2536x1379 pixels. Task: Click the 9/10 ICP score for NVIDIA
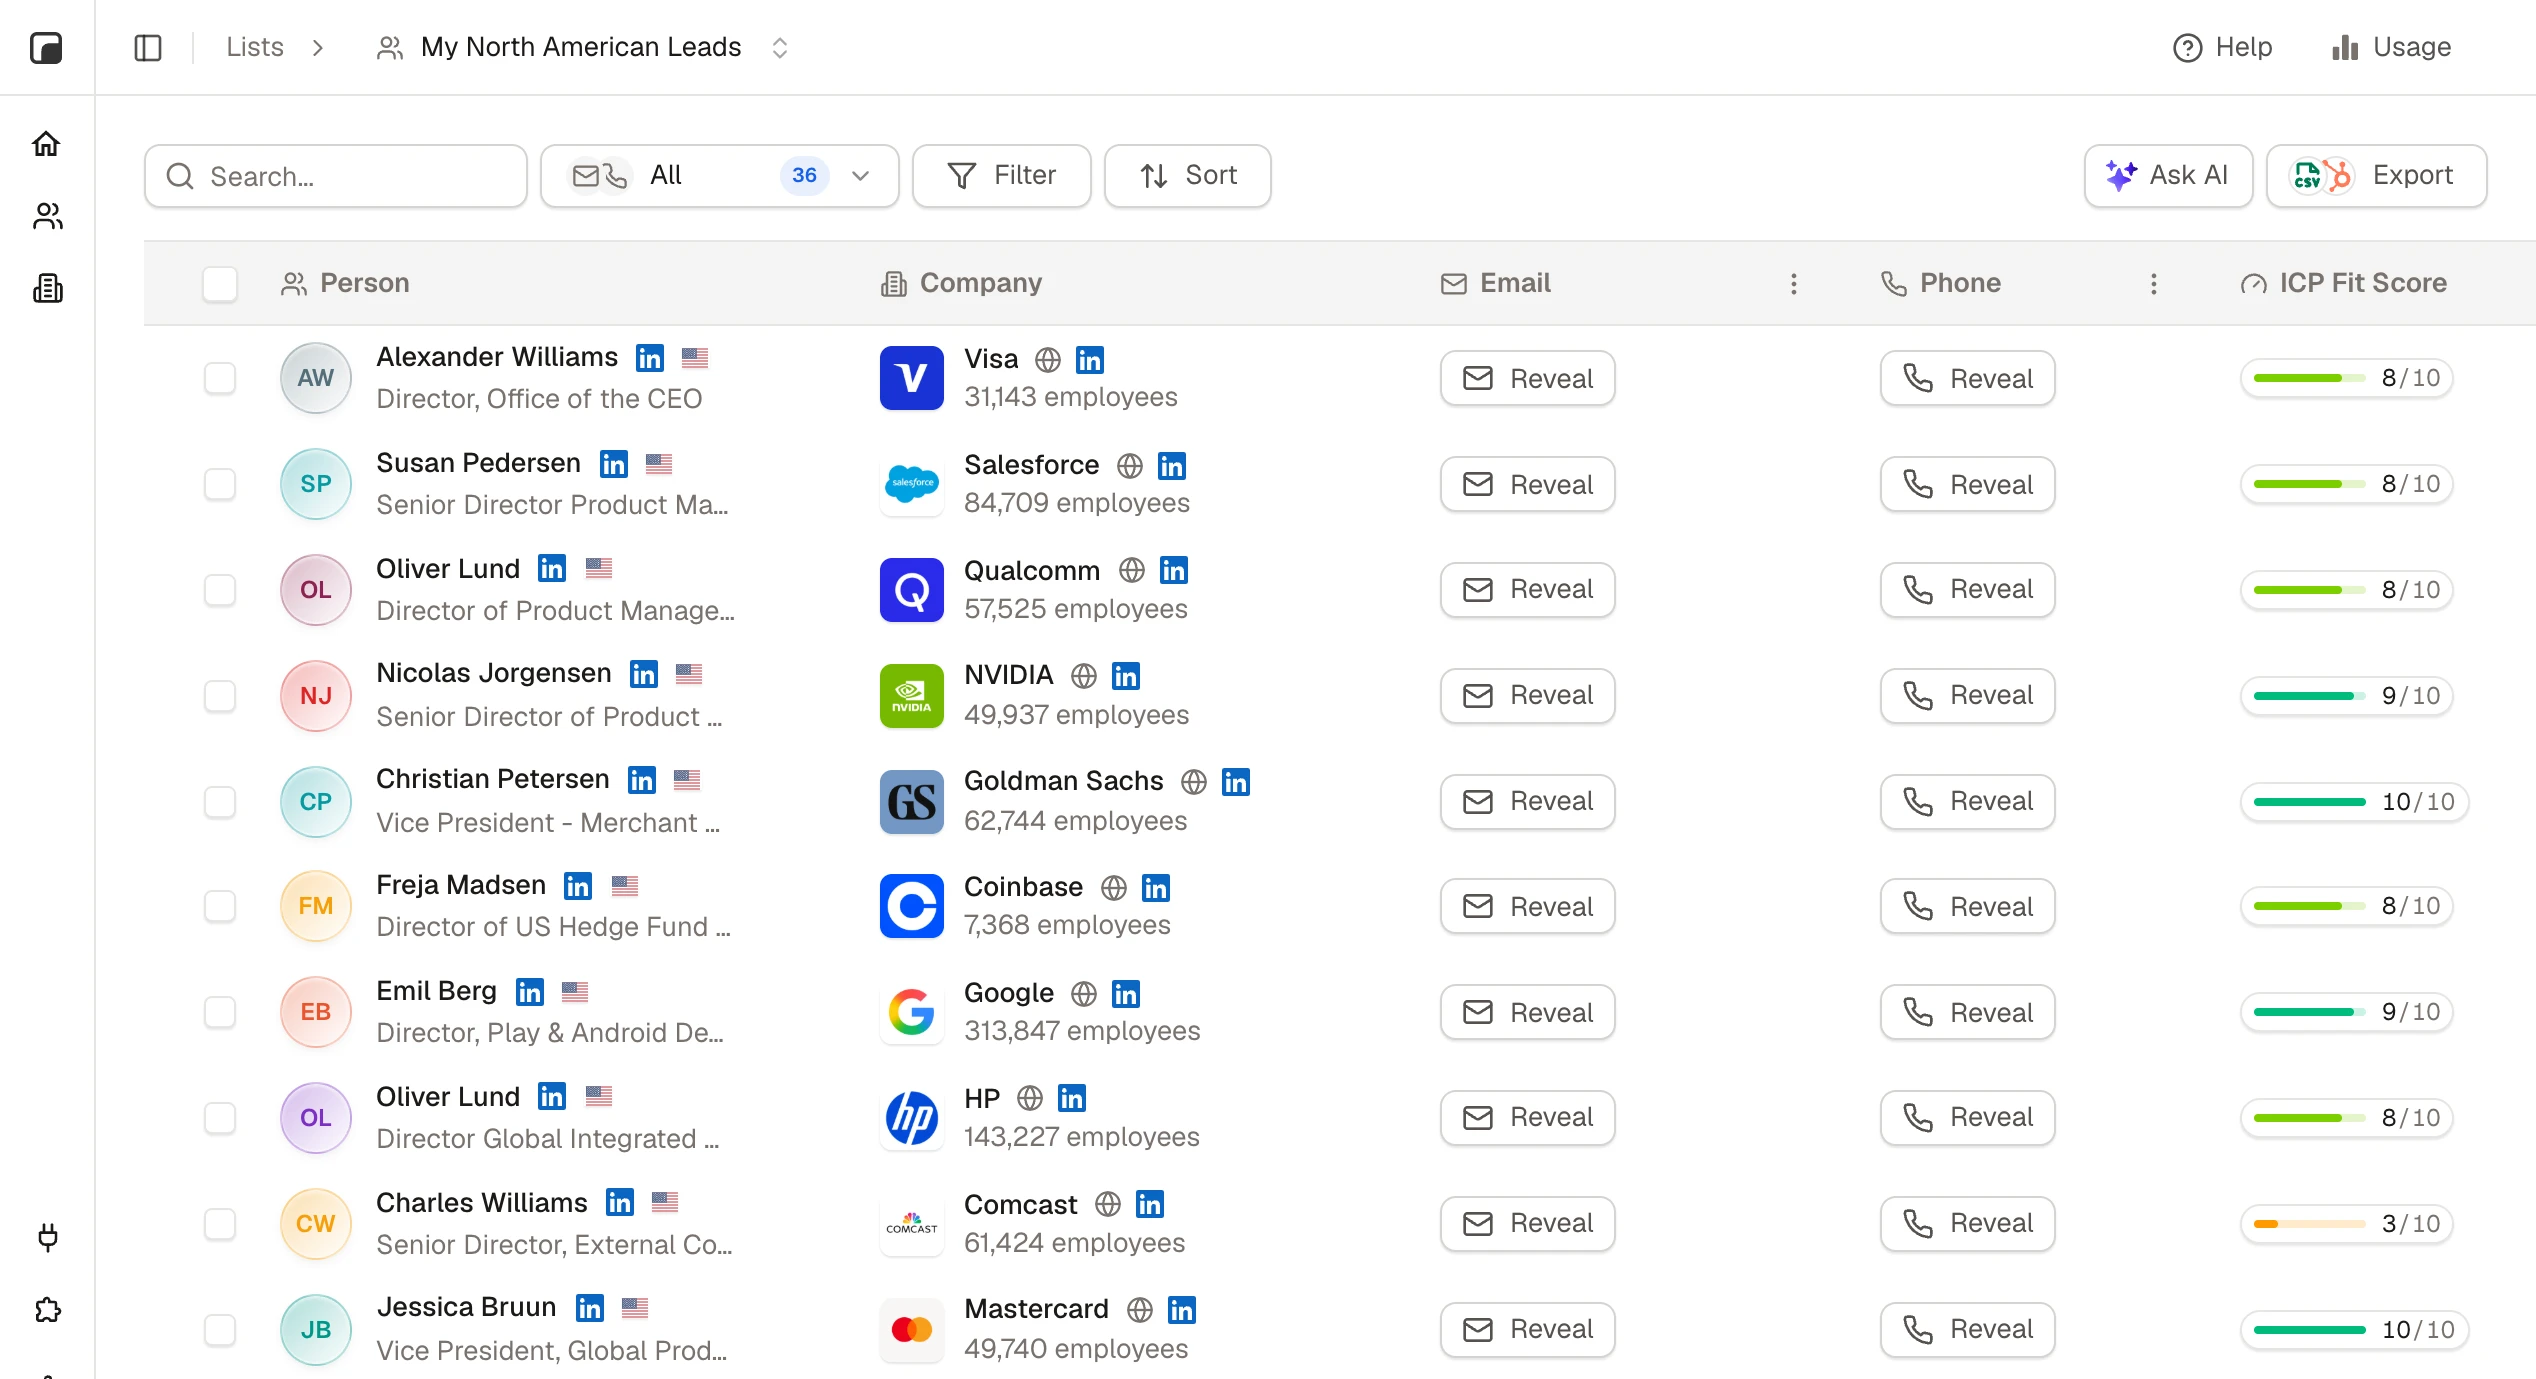coord(2346,695)
